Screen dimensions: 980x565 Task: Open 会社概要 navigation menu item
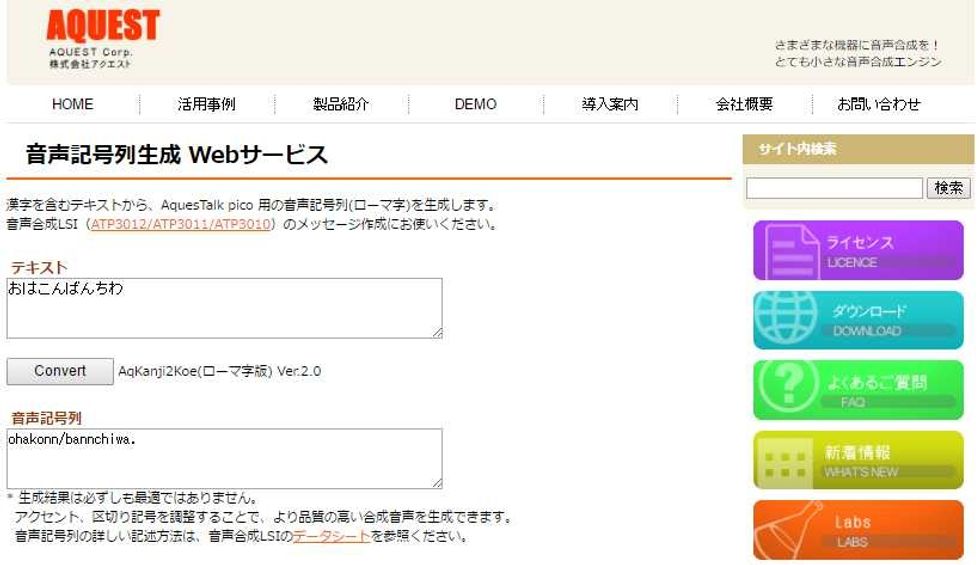pyautogui.click(x=744, y=104)
